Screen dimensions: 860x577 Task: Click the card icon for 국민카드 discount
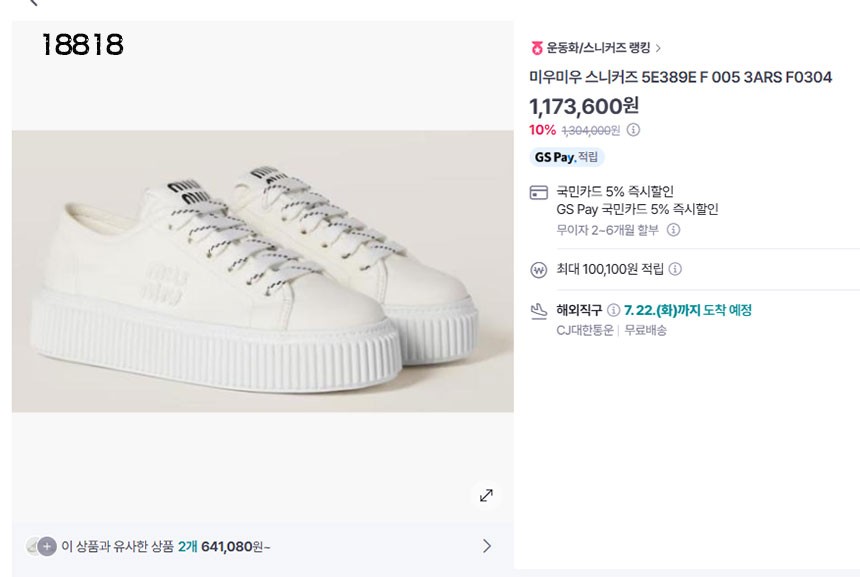click(538, 192)
